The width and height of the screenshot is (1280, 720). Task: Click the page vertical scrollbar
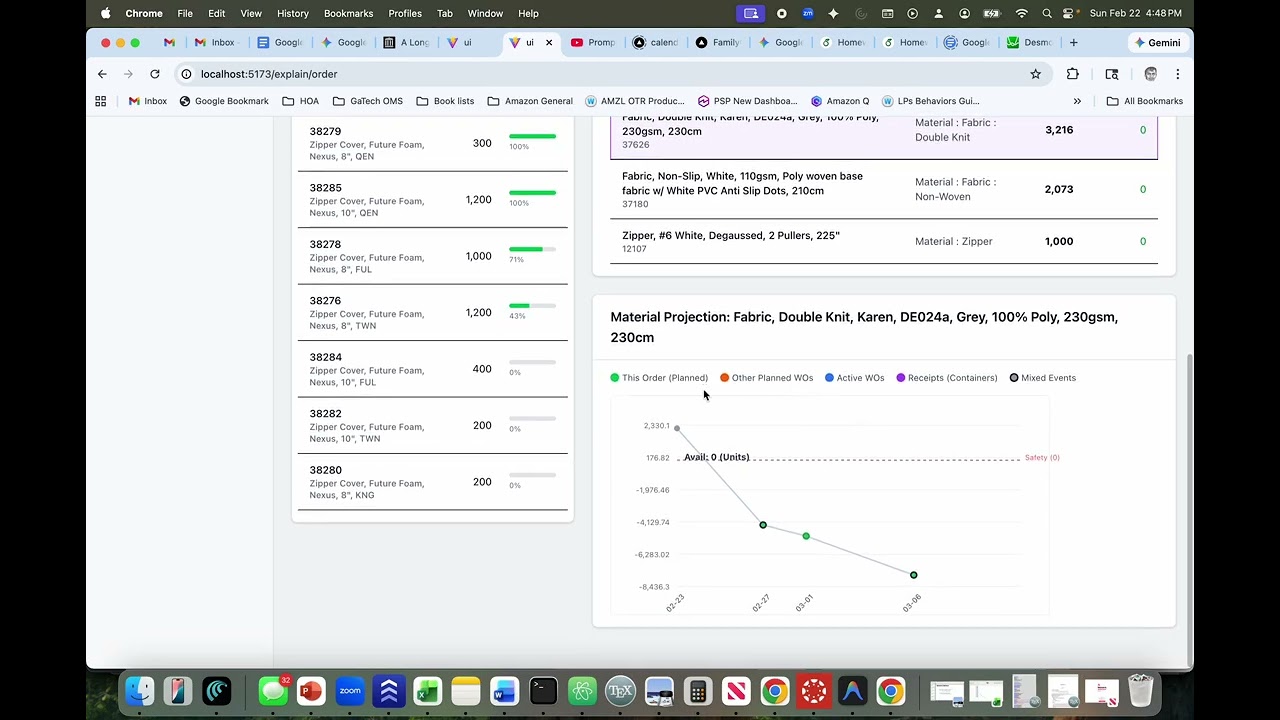click(x=1188, y=510)
